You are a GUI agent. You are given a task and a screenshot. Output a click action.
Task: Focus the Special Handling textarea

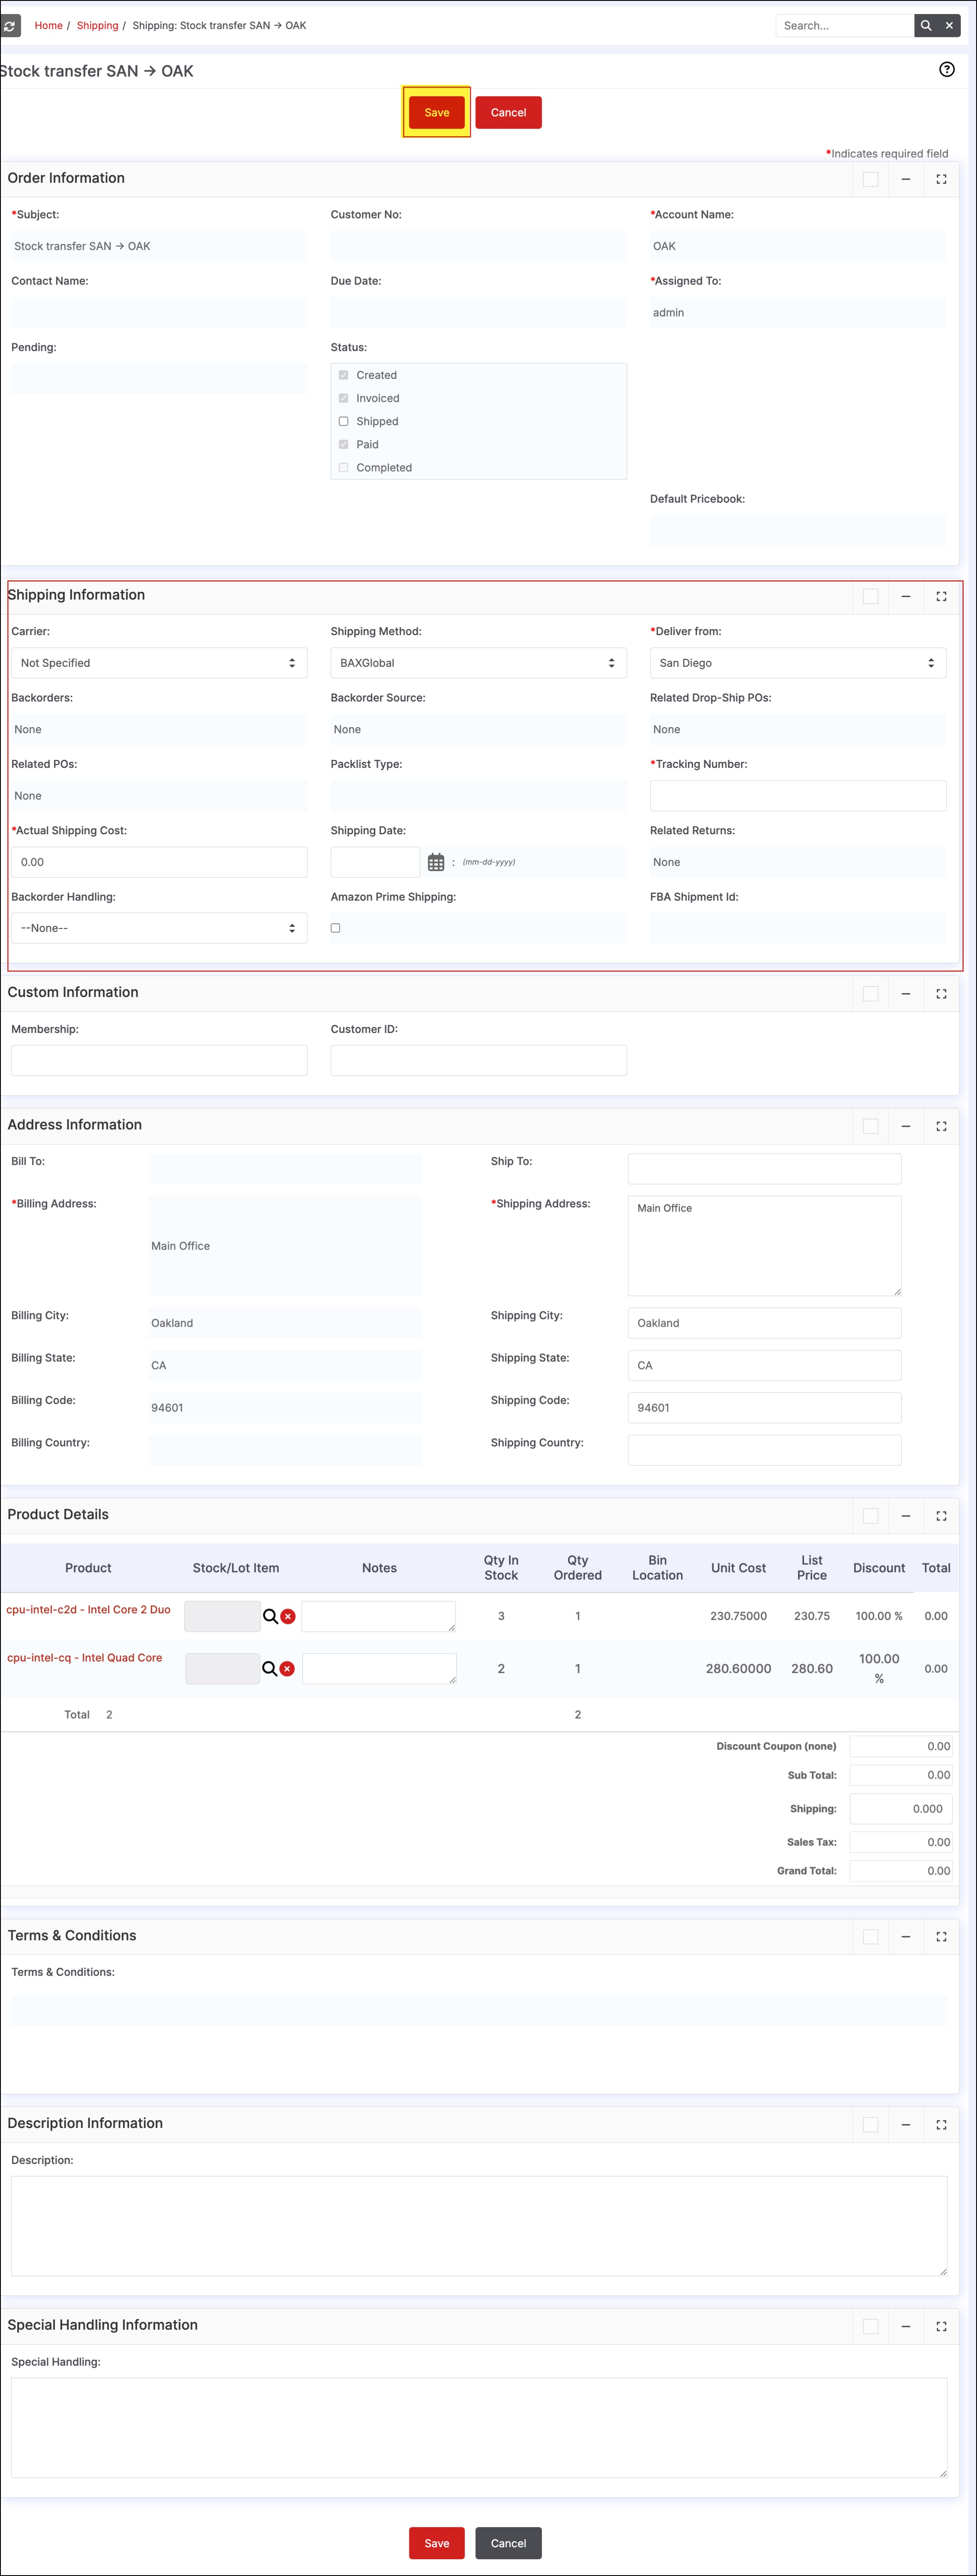click(479, 2427)
